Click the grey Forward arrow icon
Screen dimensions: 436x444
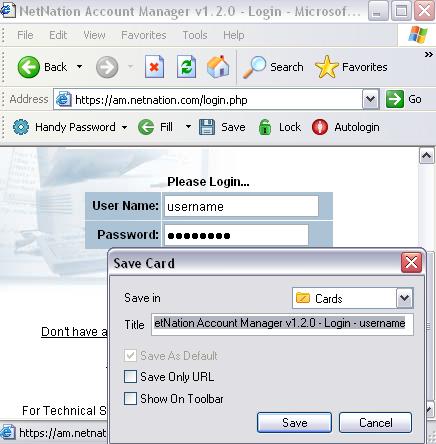107,67
